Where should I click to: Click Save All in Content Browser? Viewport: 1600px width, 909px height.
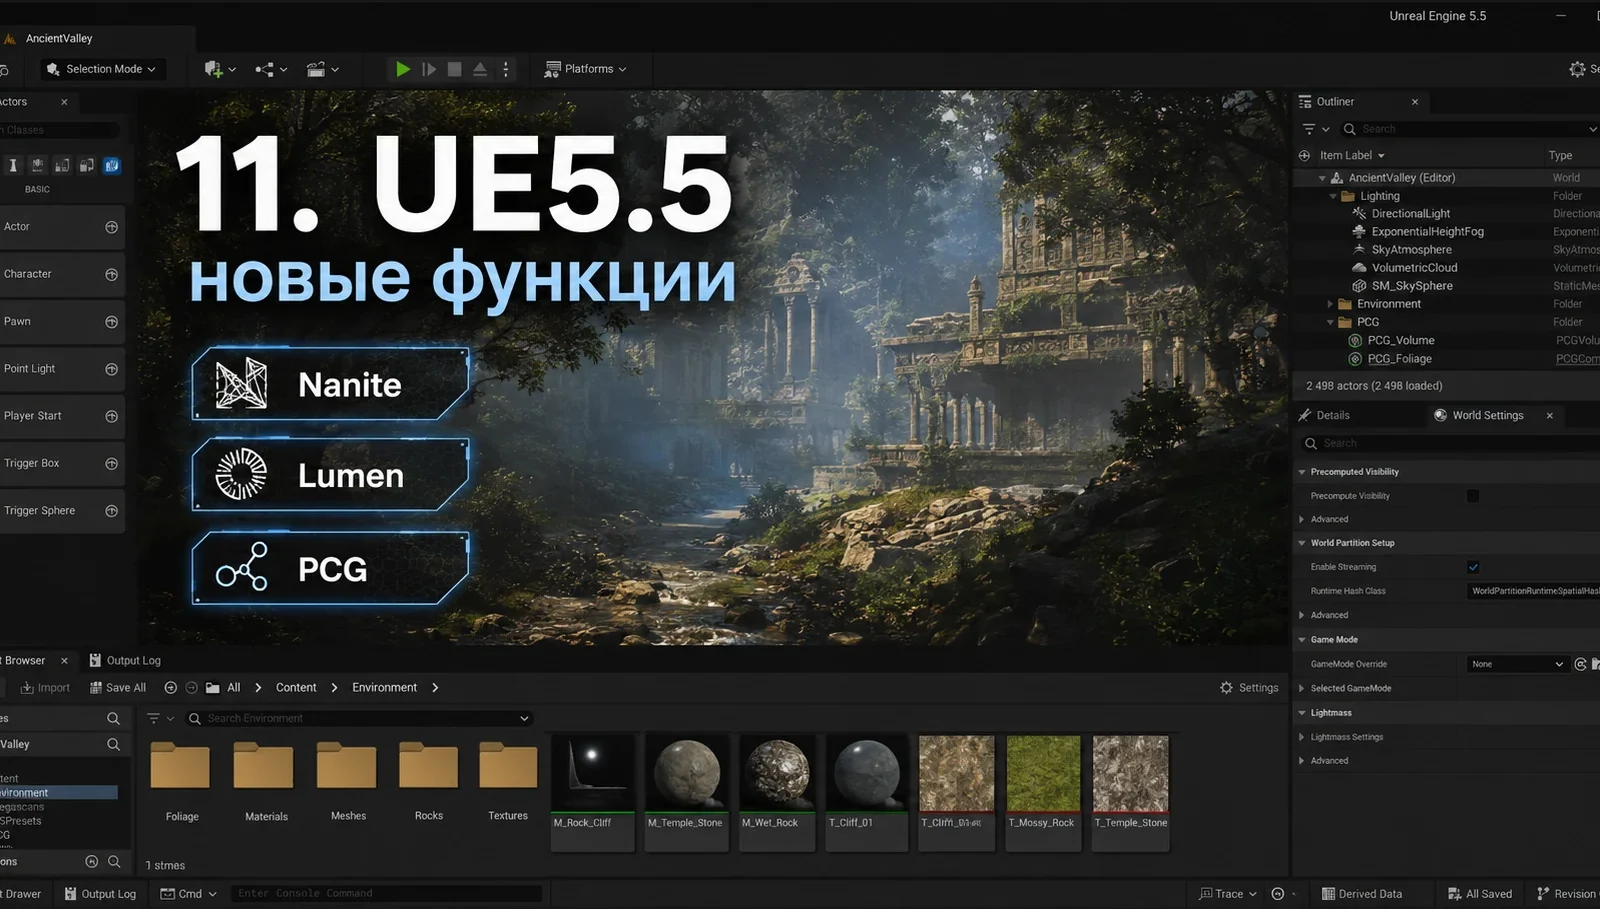coord(118,688)
